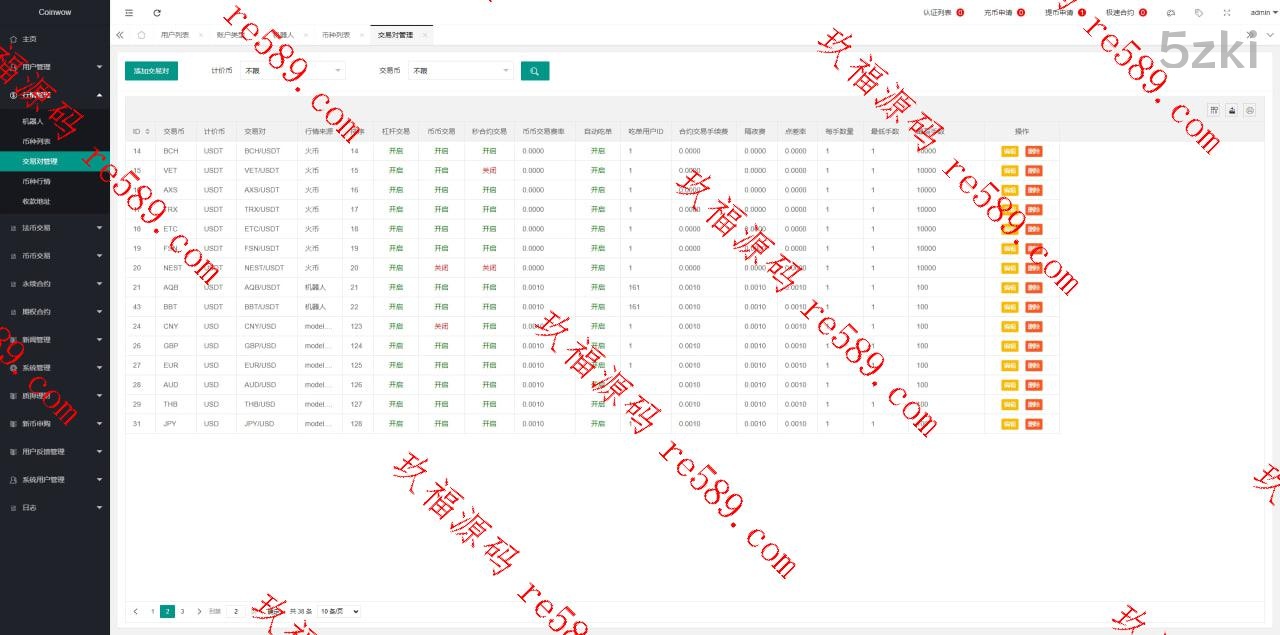Click the orange edit button for BCH row

pyautogui.click(x=1010, y=151)
